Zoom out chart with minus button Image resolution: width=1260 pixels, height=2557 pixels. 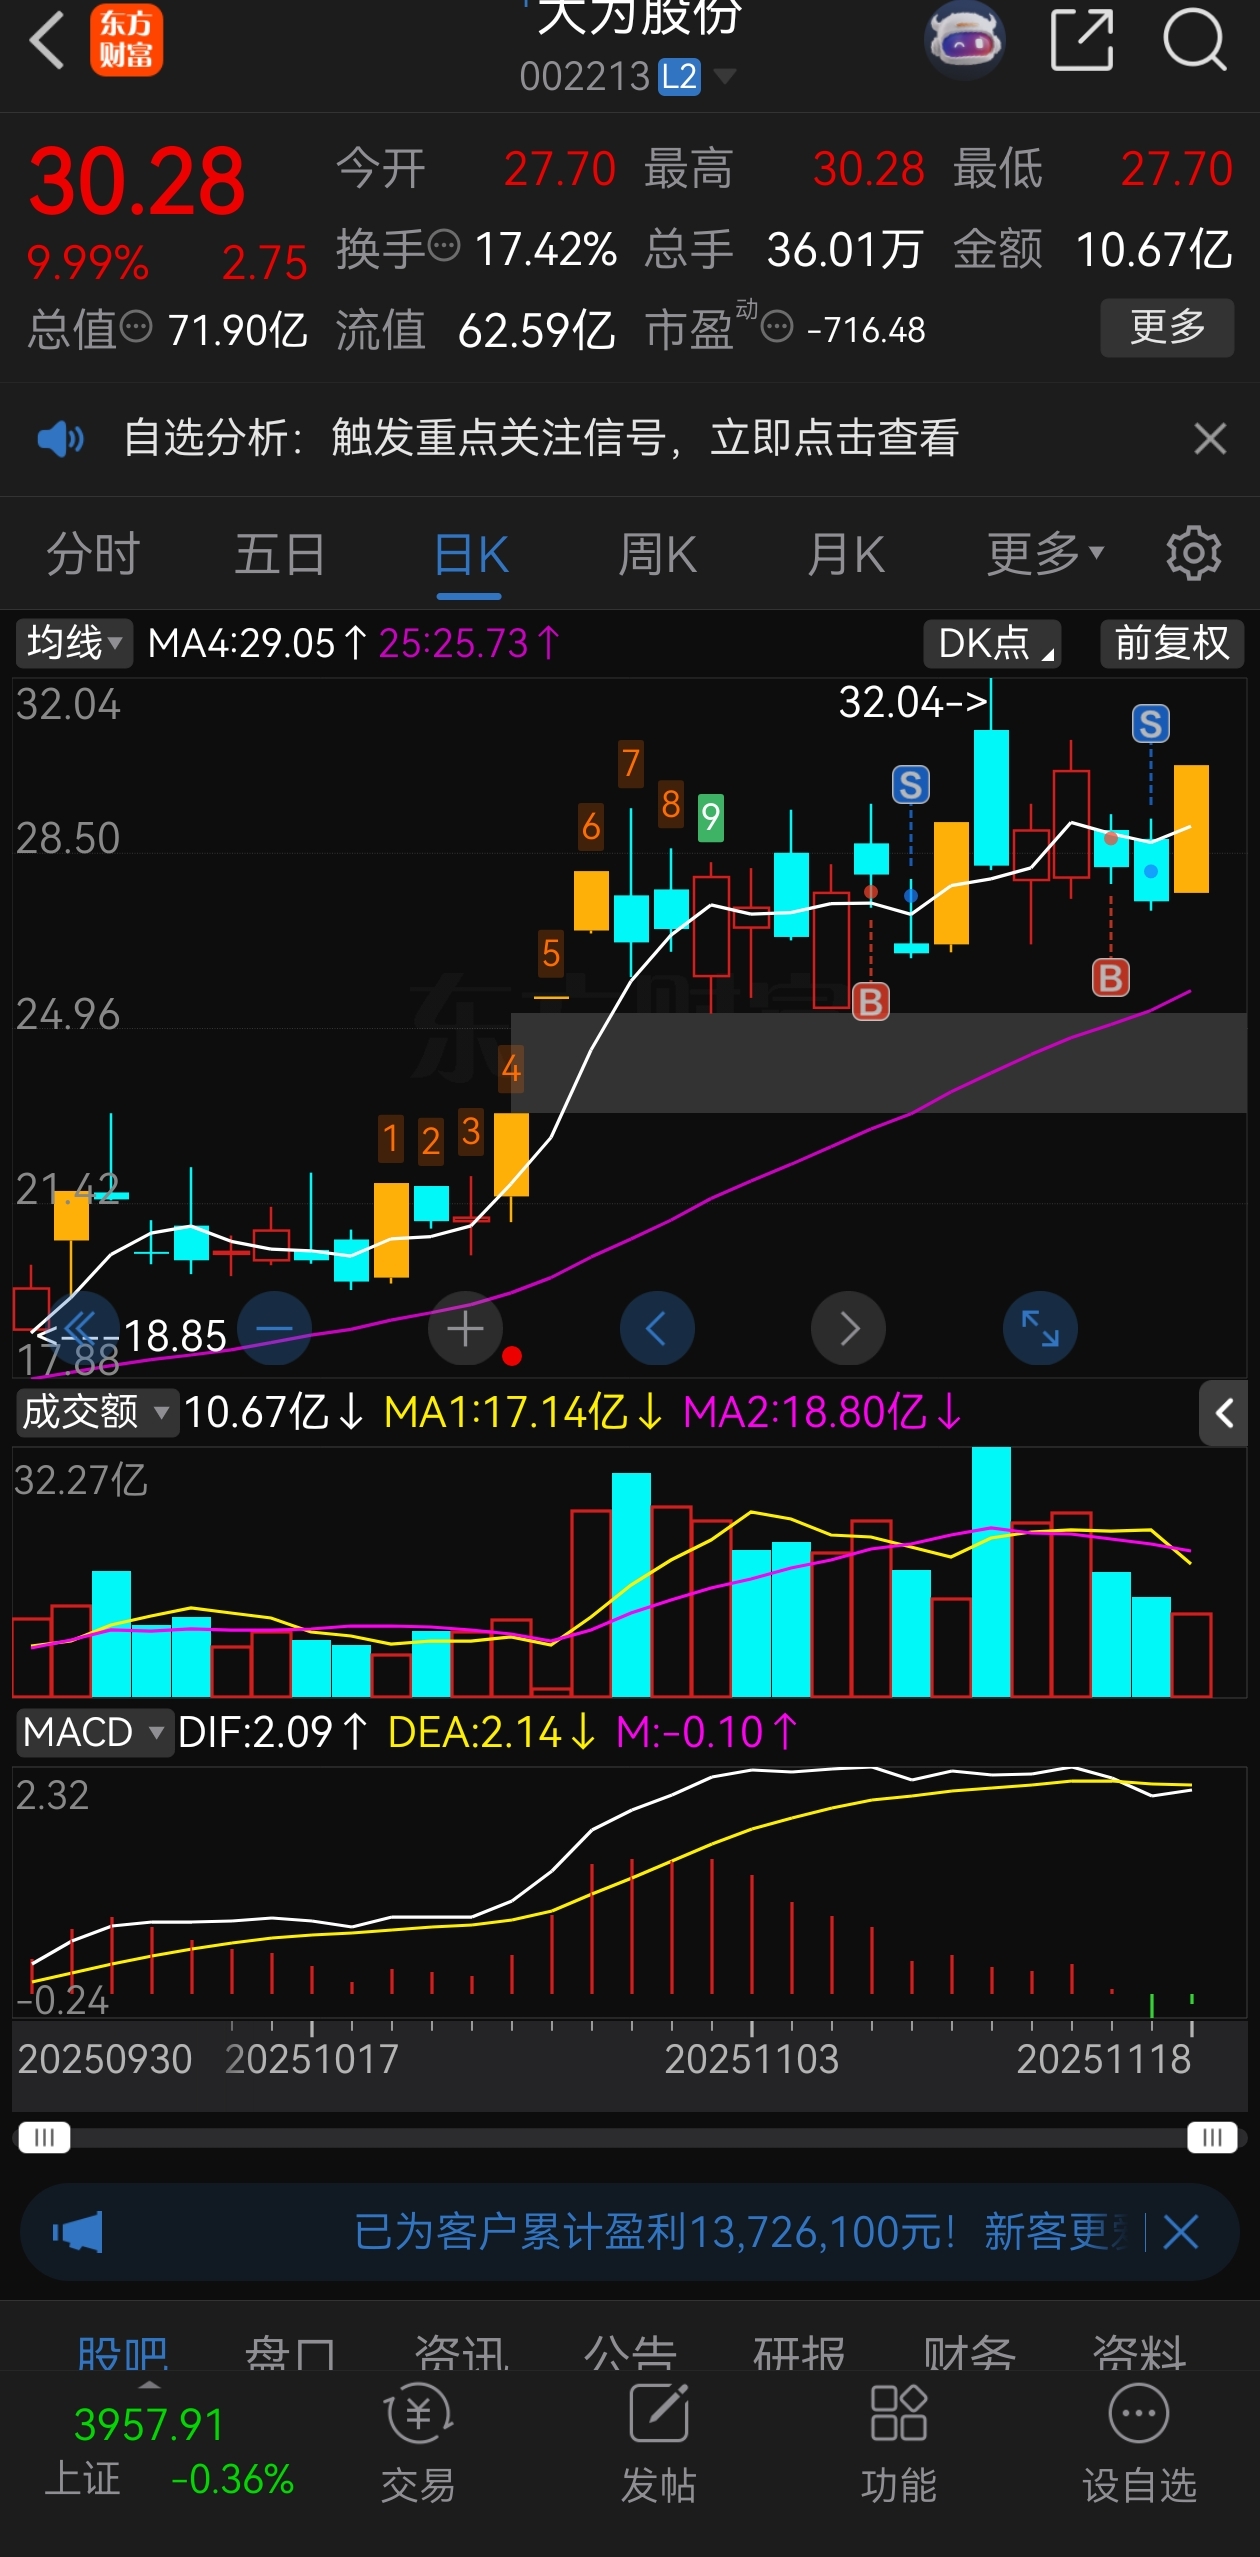[274, 1329]
